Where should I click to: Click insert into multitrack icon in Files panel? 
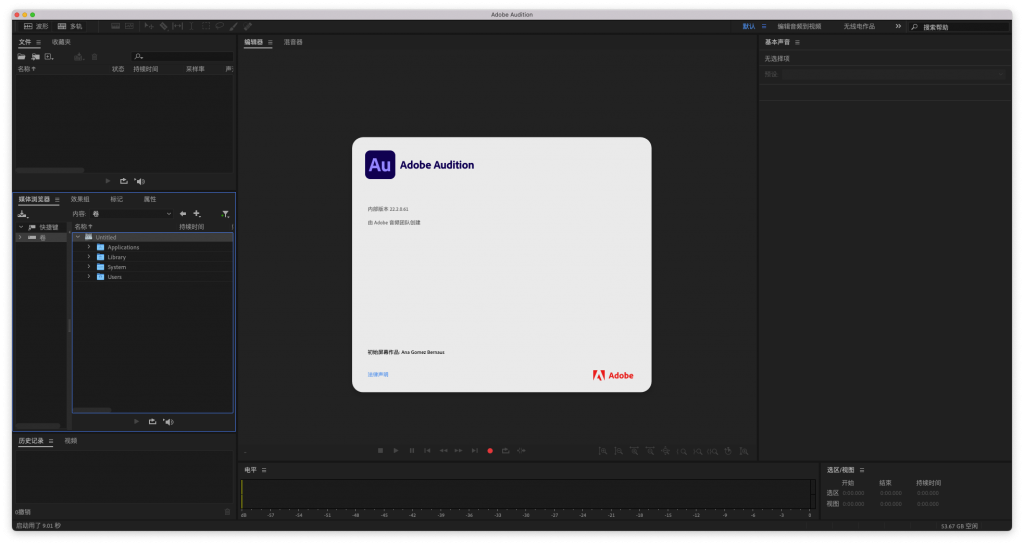pyautogui.click(x=78, y=57)
